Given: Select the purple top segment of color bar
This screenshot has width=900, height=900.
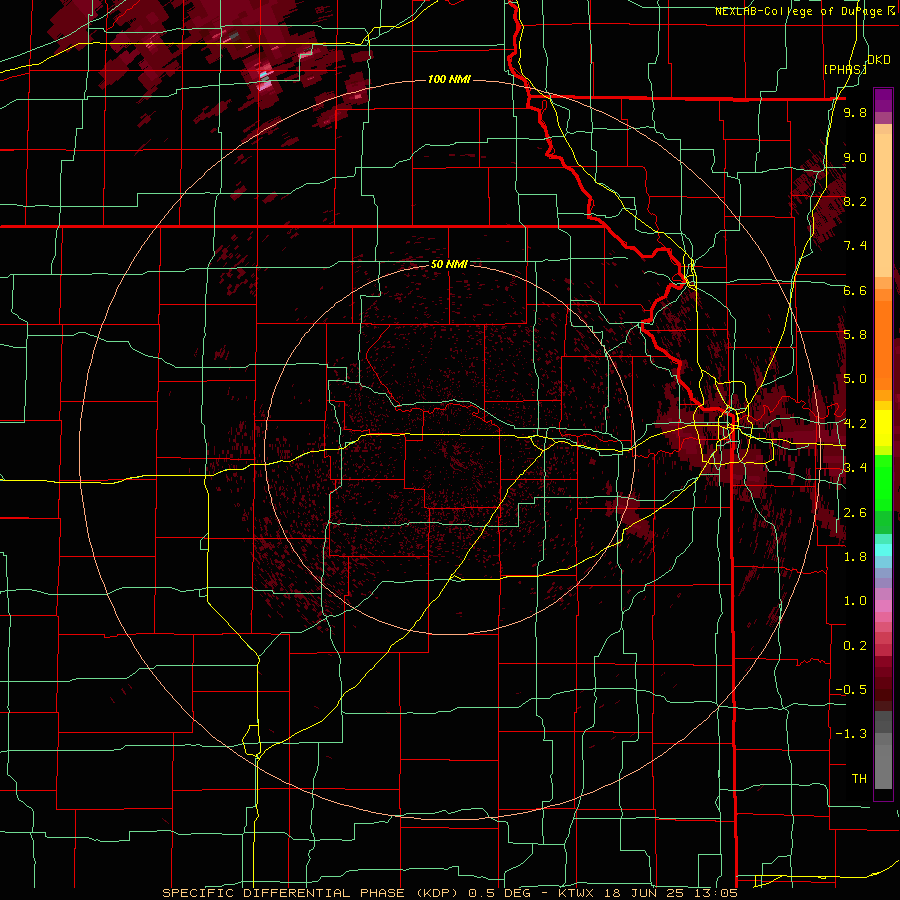Looking at the screenshot, I should pos(883,100).
